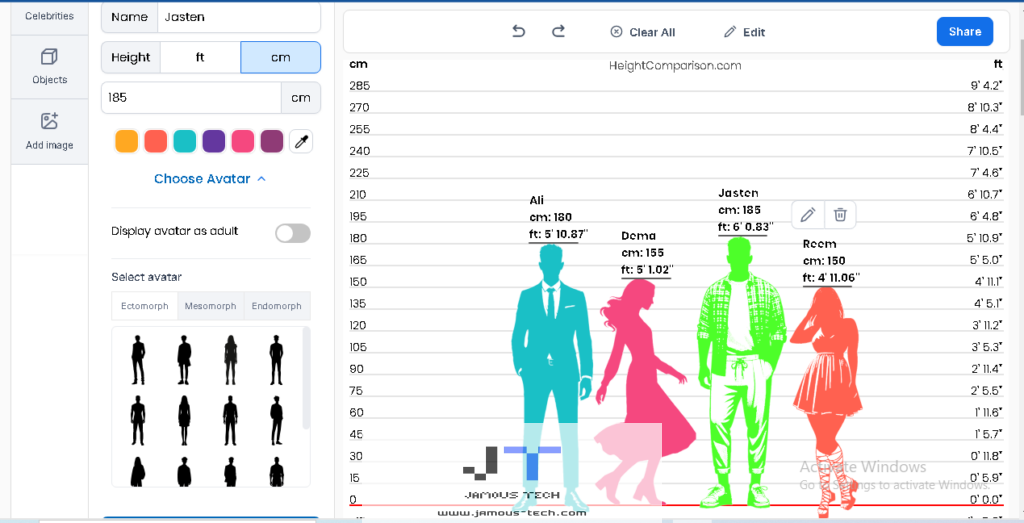
Task: Collapse the Choose Avatar section
Action: 210,179
